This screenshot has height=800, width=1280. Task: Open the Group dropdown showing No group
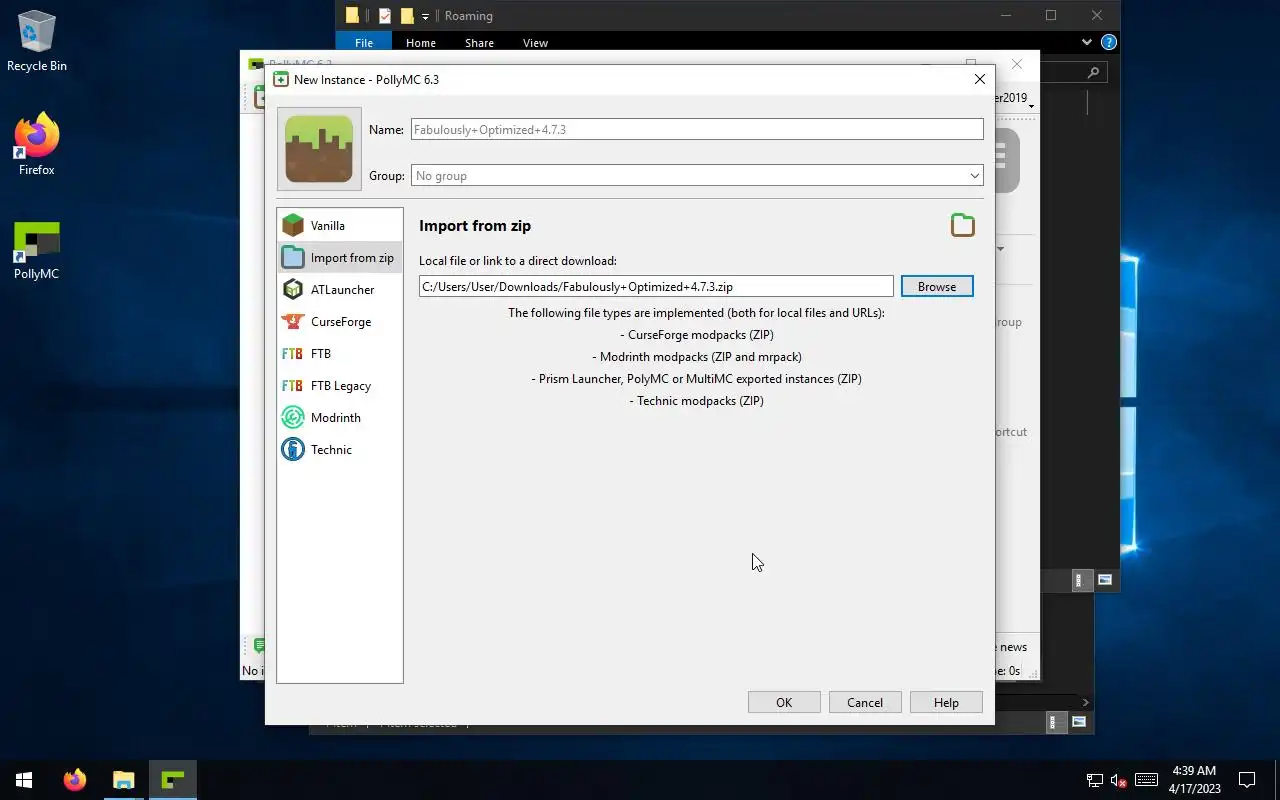coord(697,176)
